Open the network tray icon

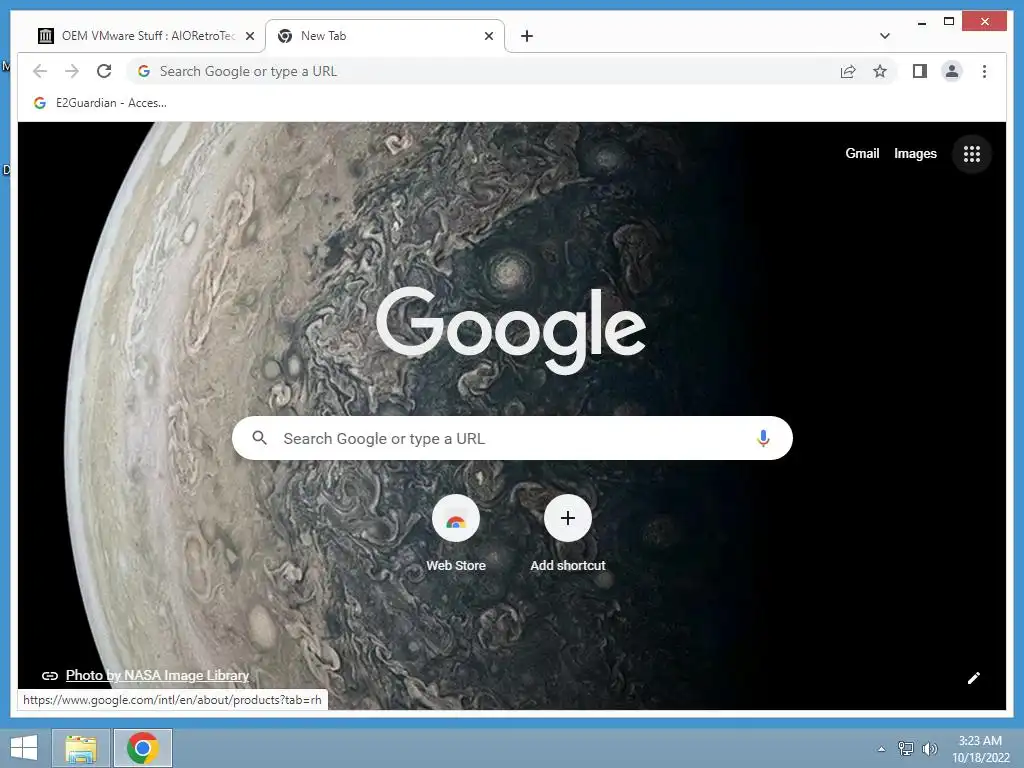click(x=906, y=748)
